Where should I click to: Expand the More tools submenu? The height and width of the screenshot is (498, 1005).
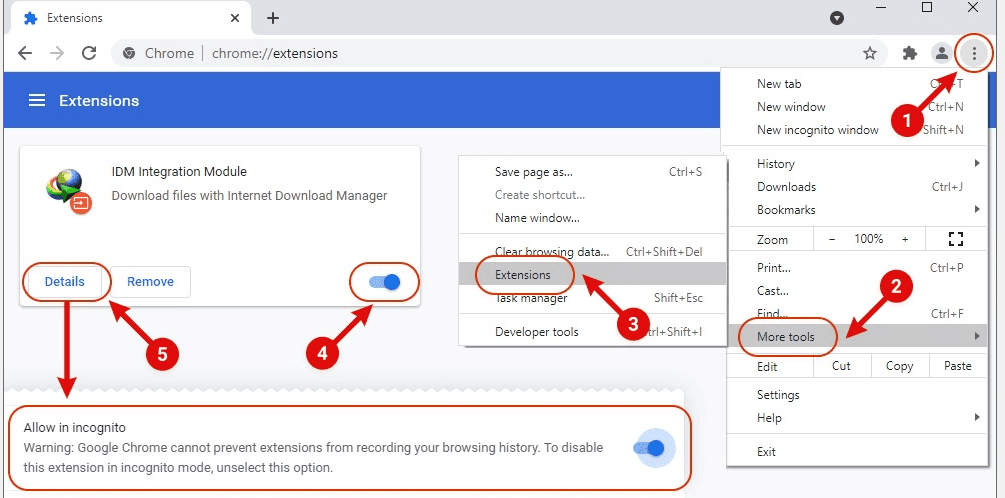pos(858,336)
